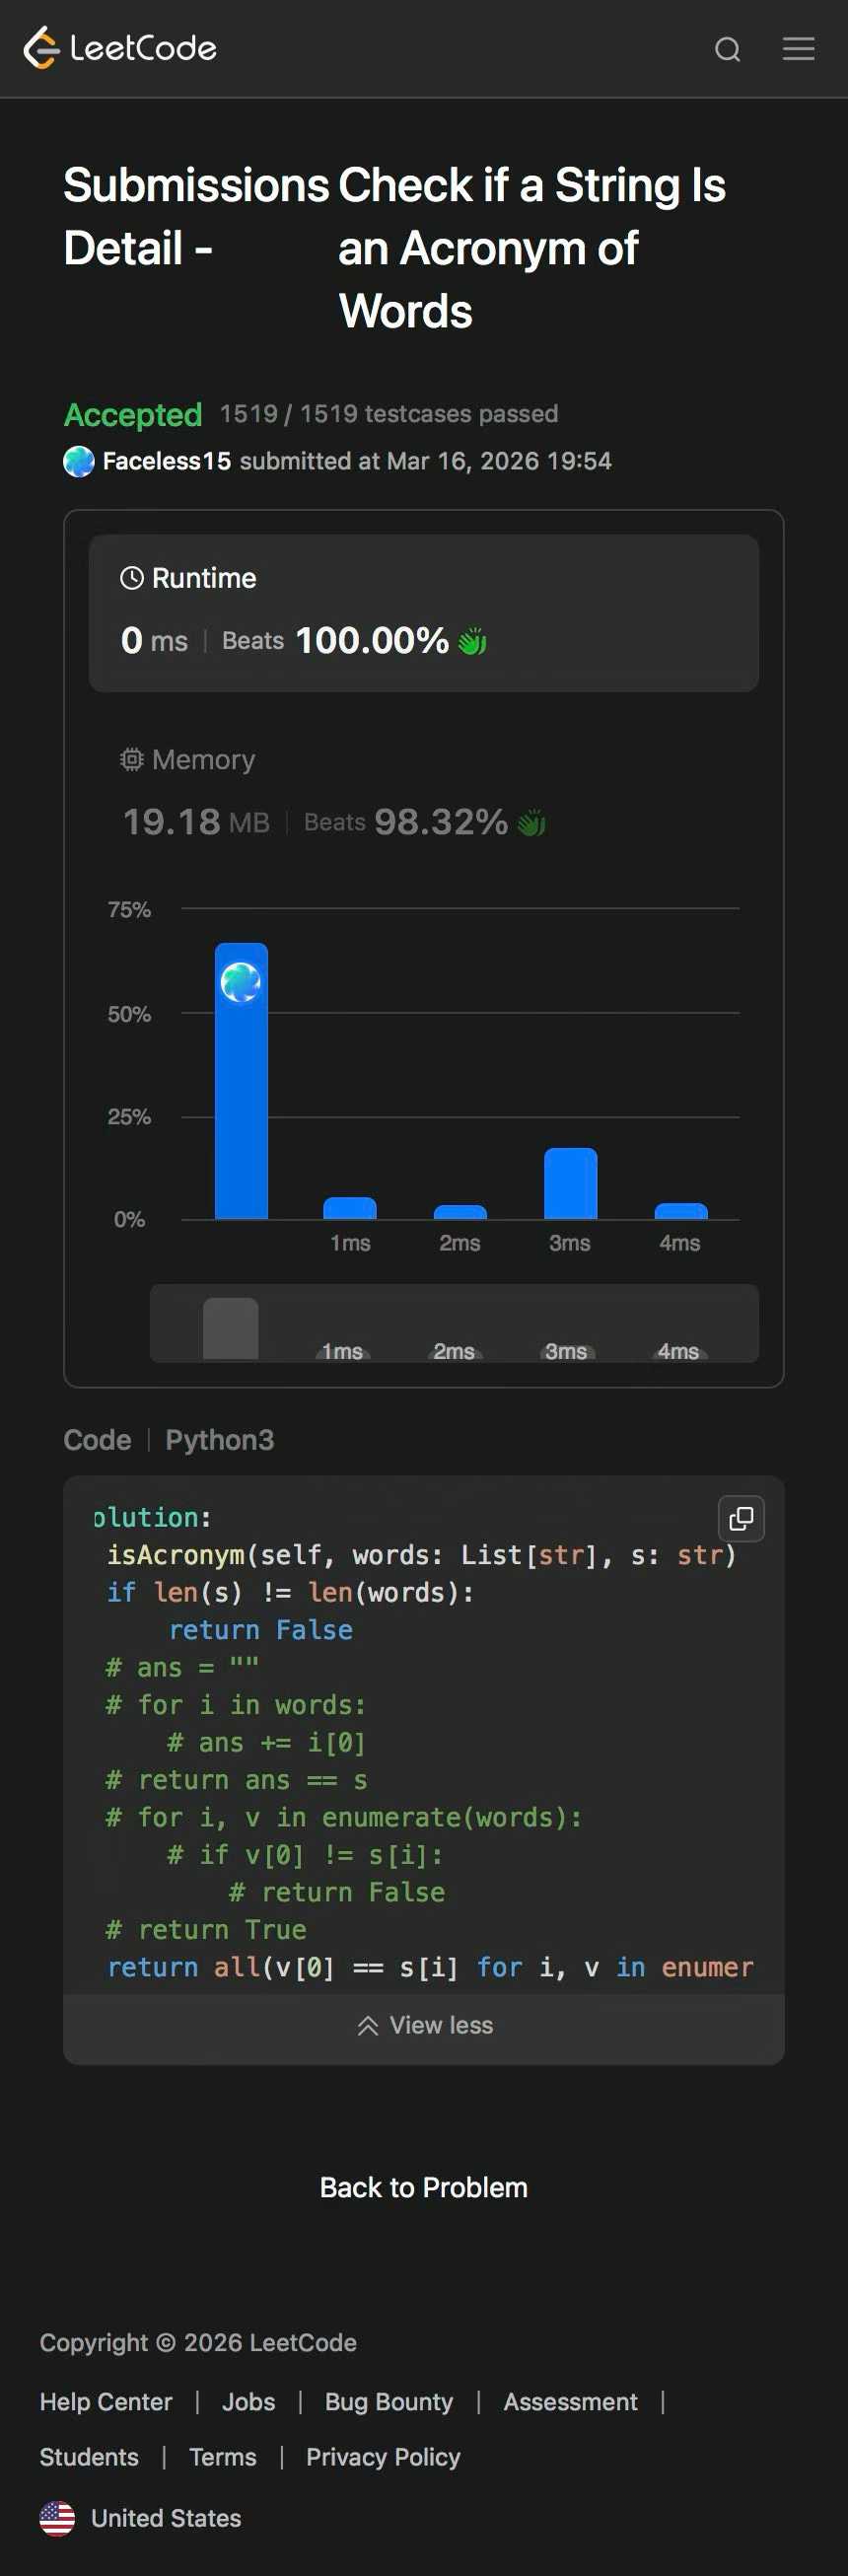This screenshot has width=848, height=2576.
Task: Open the Check if a String Is an Acronym problem title
Action: coord(531,248)
